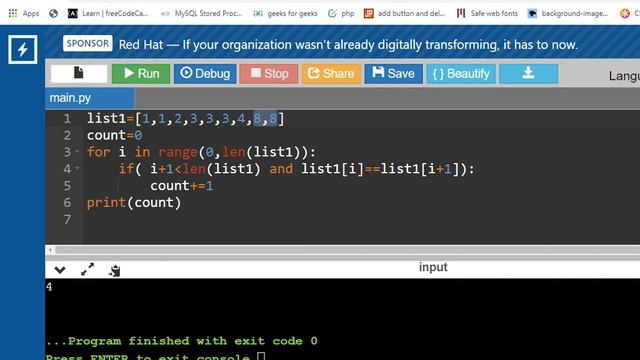
Task: Click line number 1 in the gutter
Action: coord(67,119)
